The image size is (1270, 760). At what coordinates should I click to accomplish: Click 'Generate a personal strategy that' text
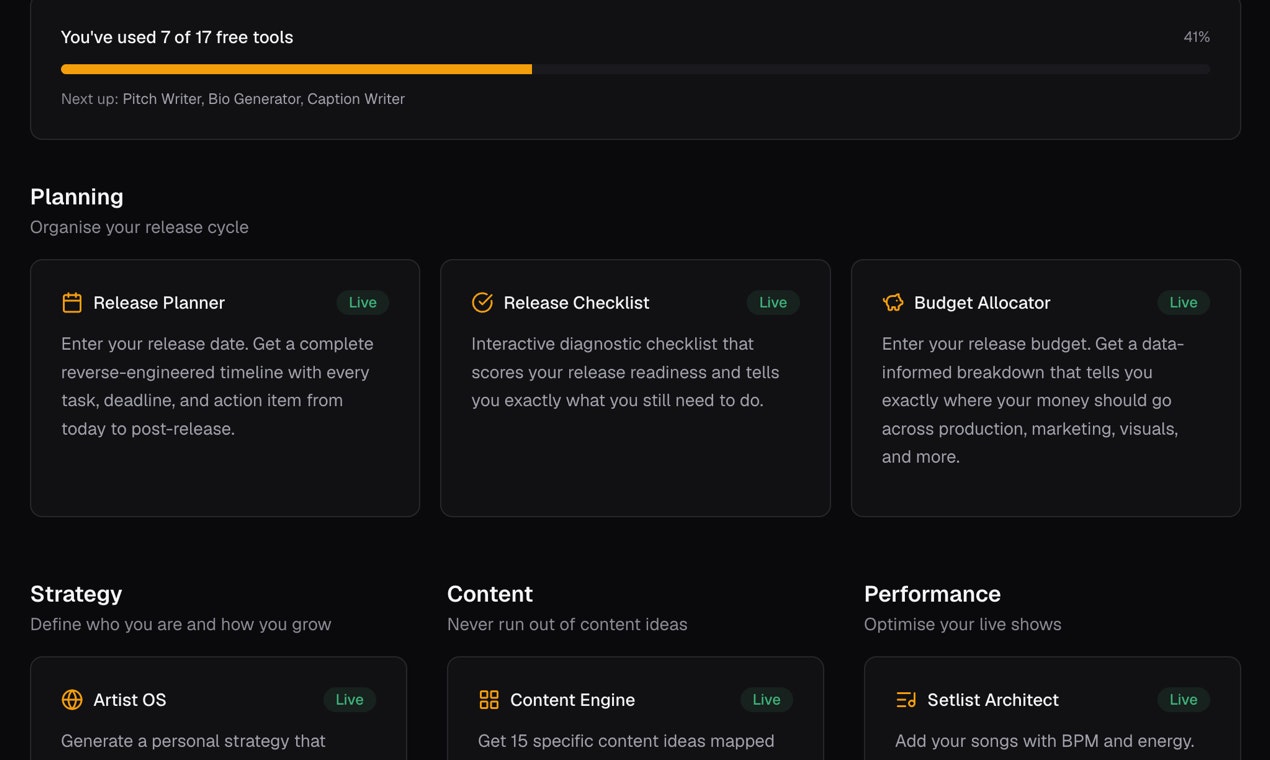pyautogui.click(x=193, y=741)
